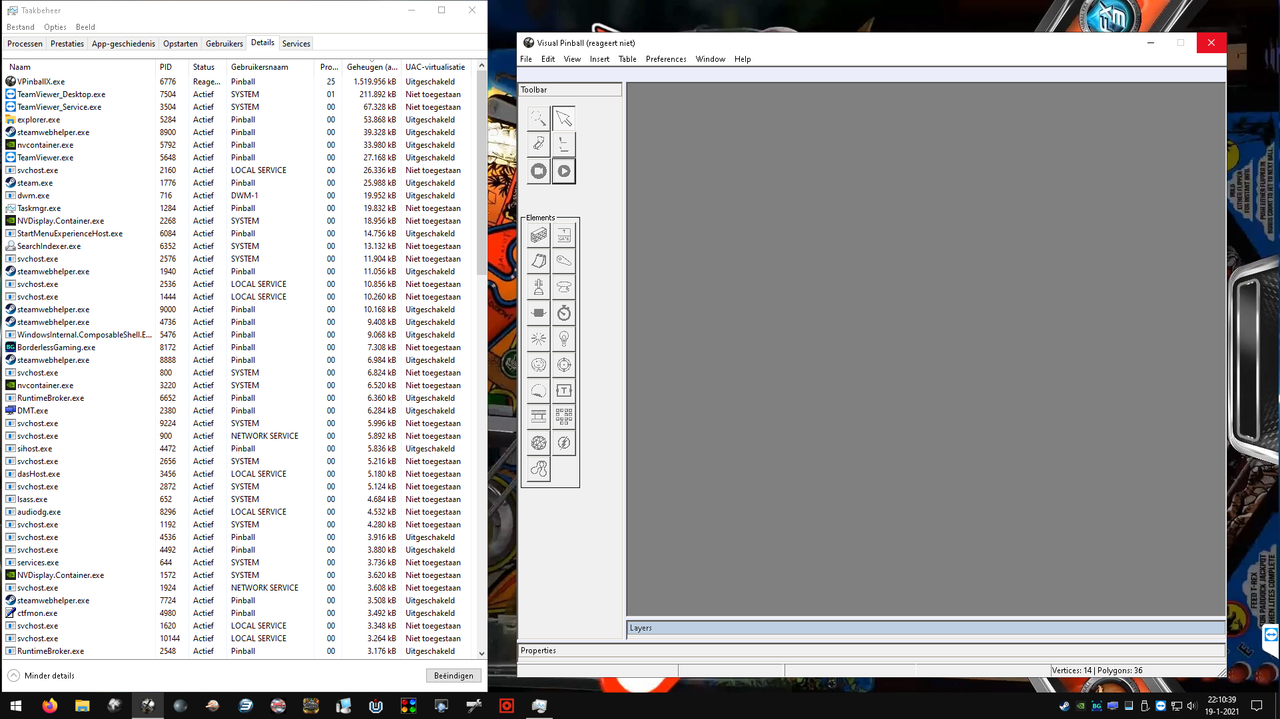Image resolution: width=1280 pixels, height=719 pixels.
Task: Click the TeamViewer icon in system tray
Action: (1160, 705)
